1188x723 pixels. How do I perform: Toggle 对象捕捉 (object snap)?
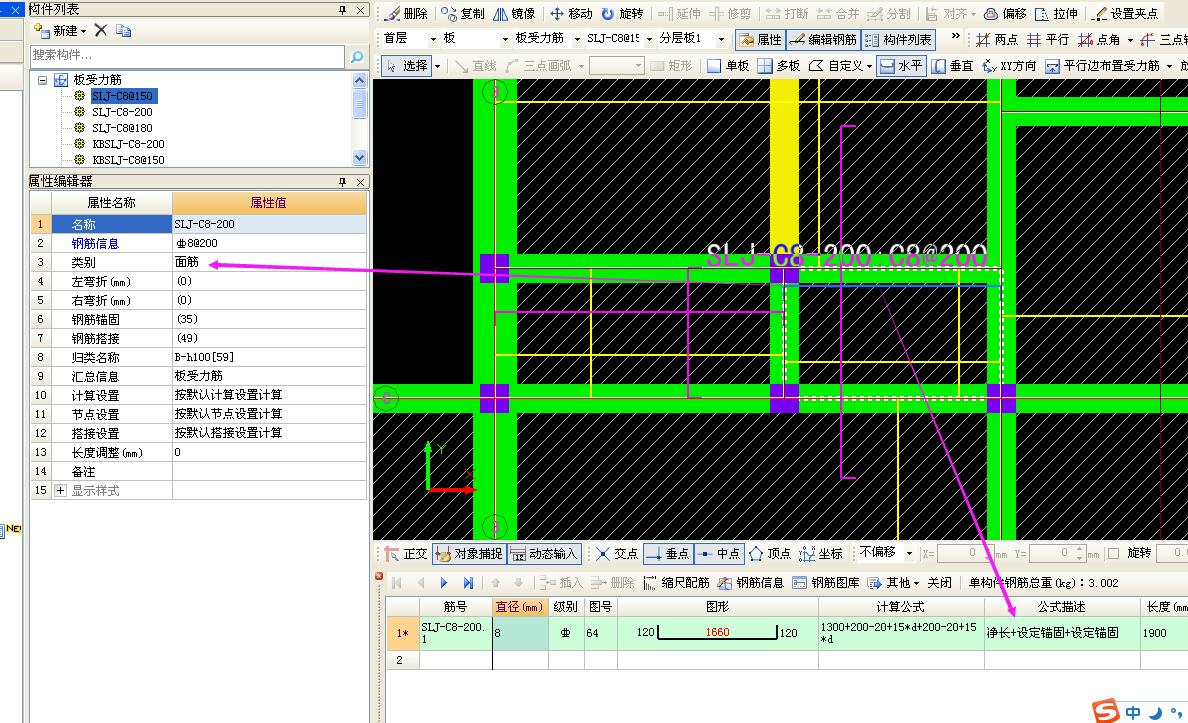click(468, 554)
